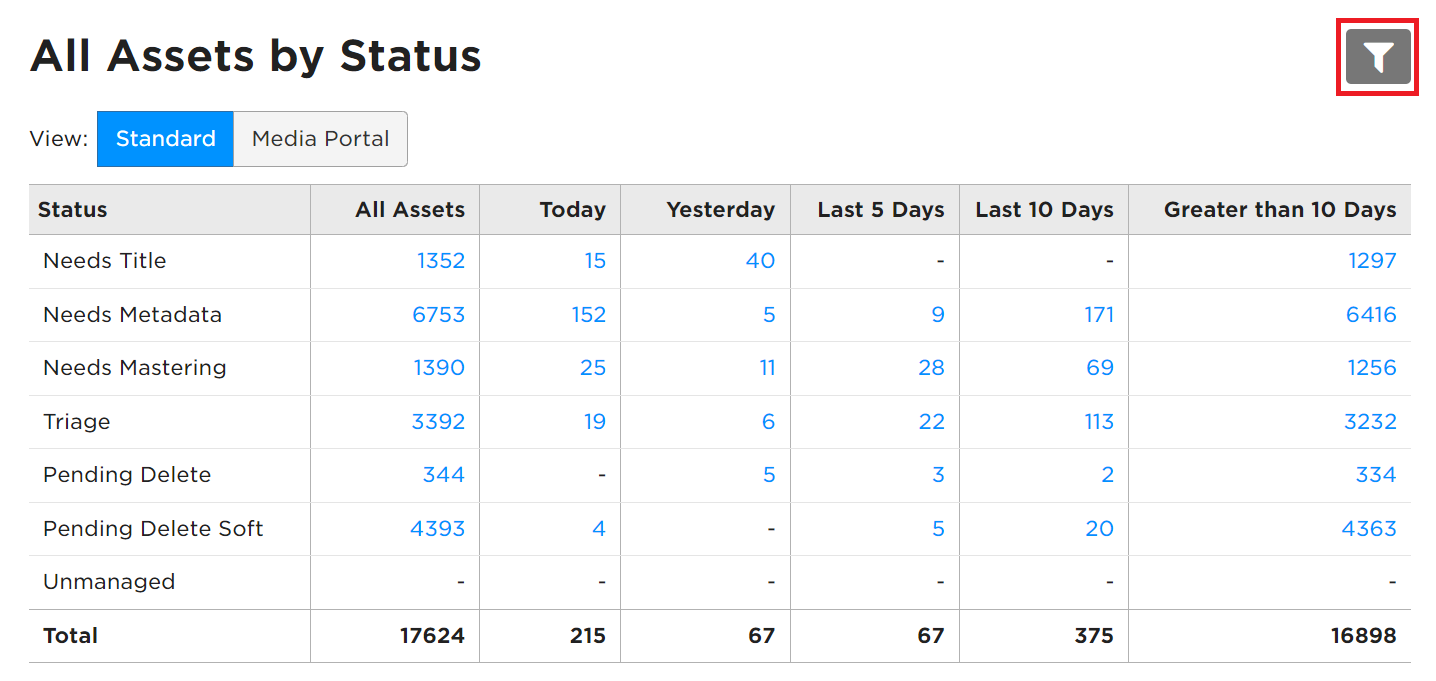1436x681 pixels.
Task: Click the All Assets column header
Action: coord(410,210)
